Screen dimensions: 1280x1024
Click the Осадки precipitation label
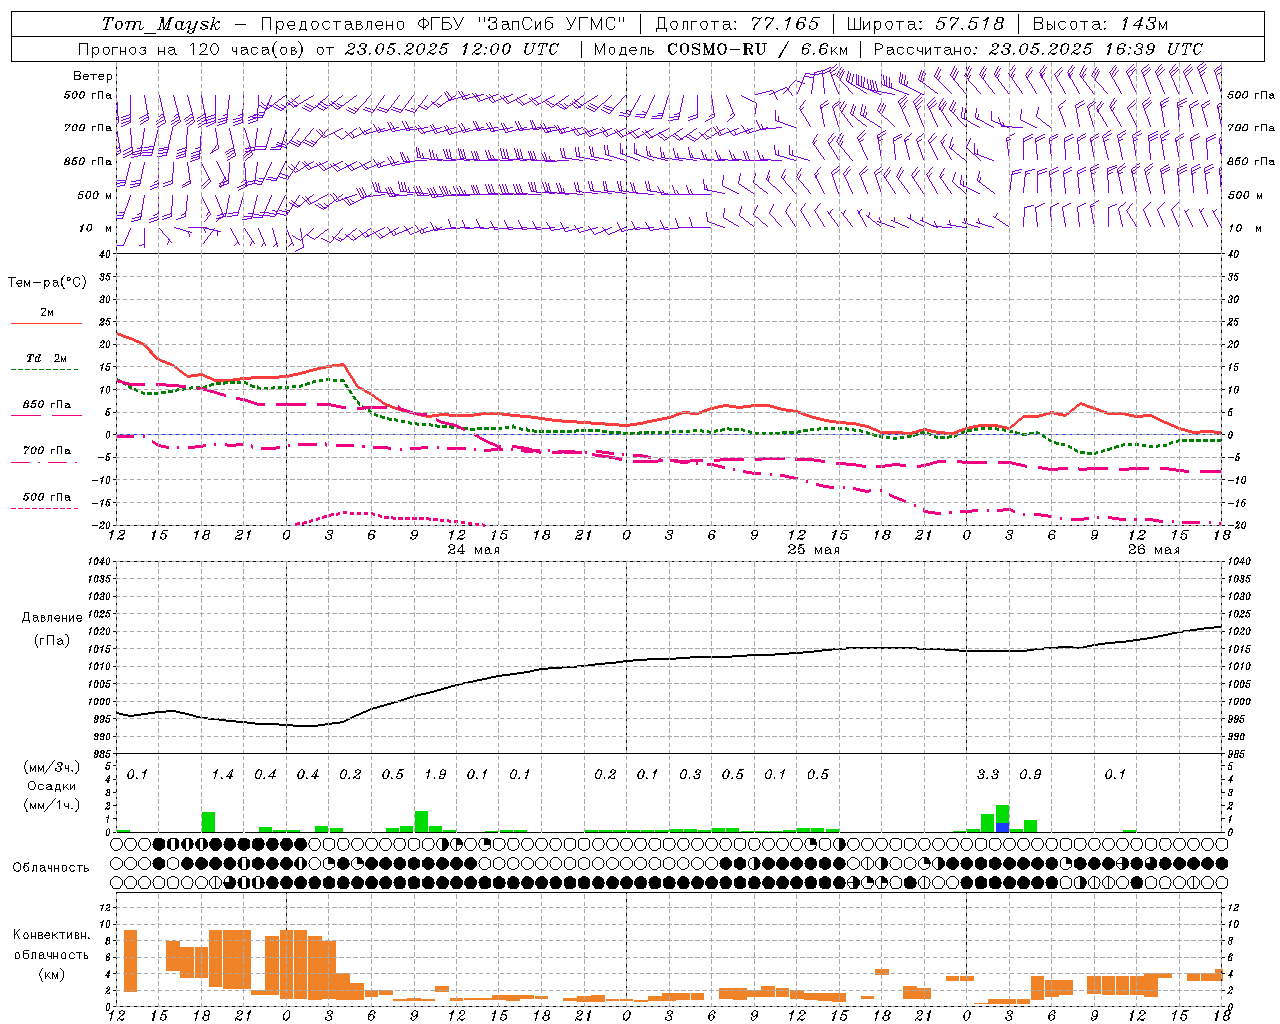tap(52, 786)
